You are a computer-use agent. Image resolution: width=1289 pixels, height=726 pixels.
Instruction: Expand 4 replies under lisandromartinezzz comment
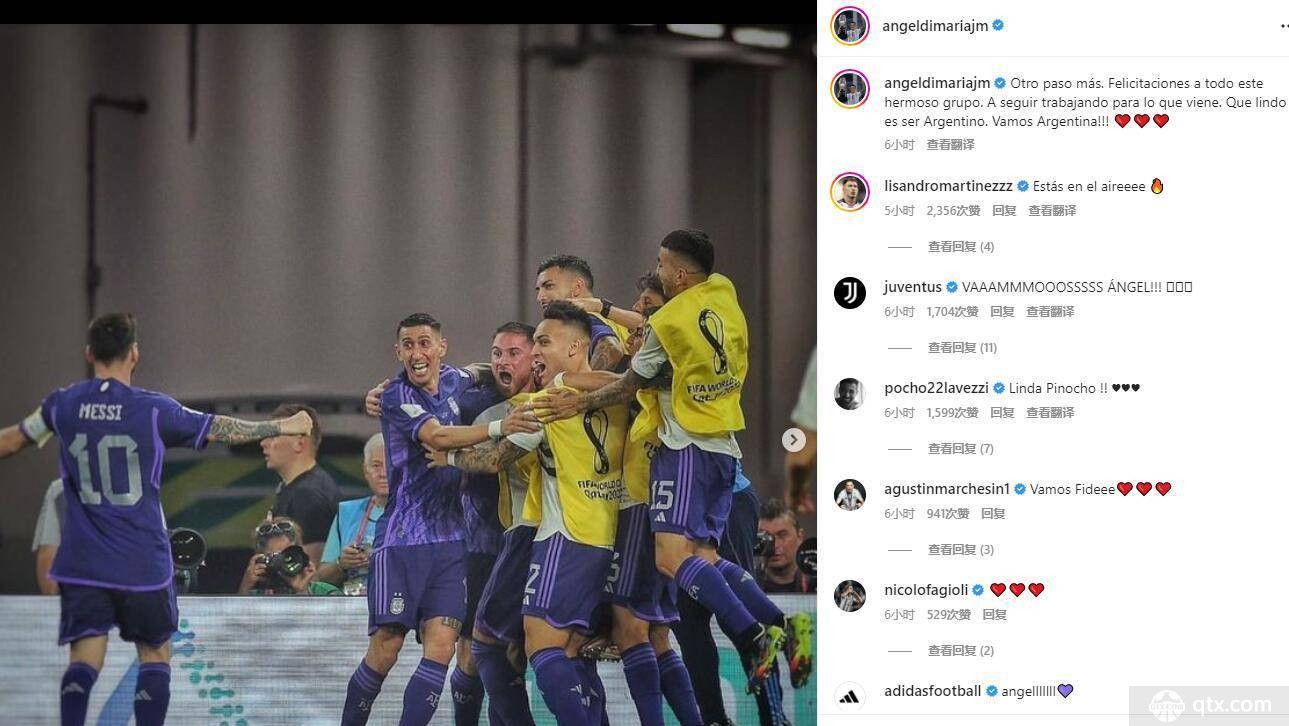click(960, 247)
